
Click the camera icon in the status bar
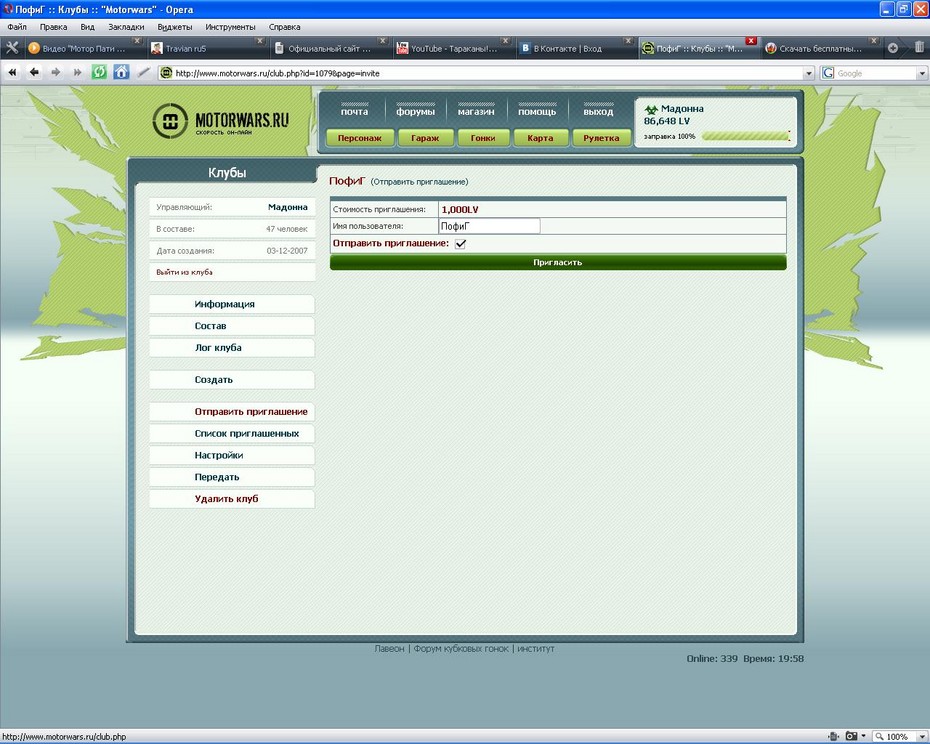[x=853, y=736]
